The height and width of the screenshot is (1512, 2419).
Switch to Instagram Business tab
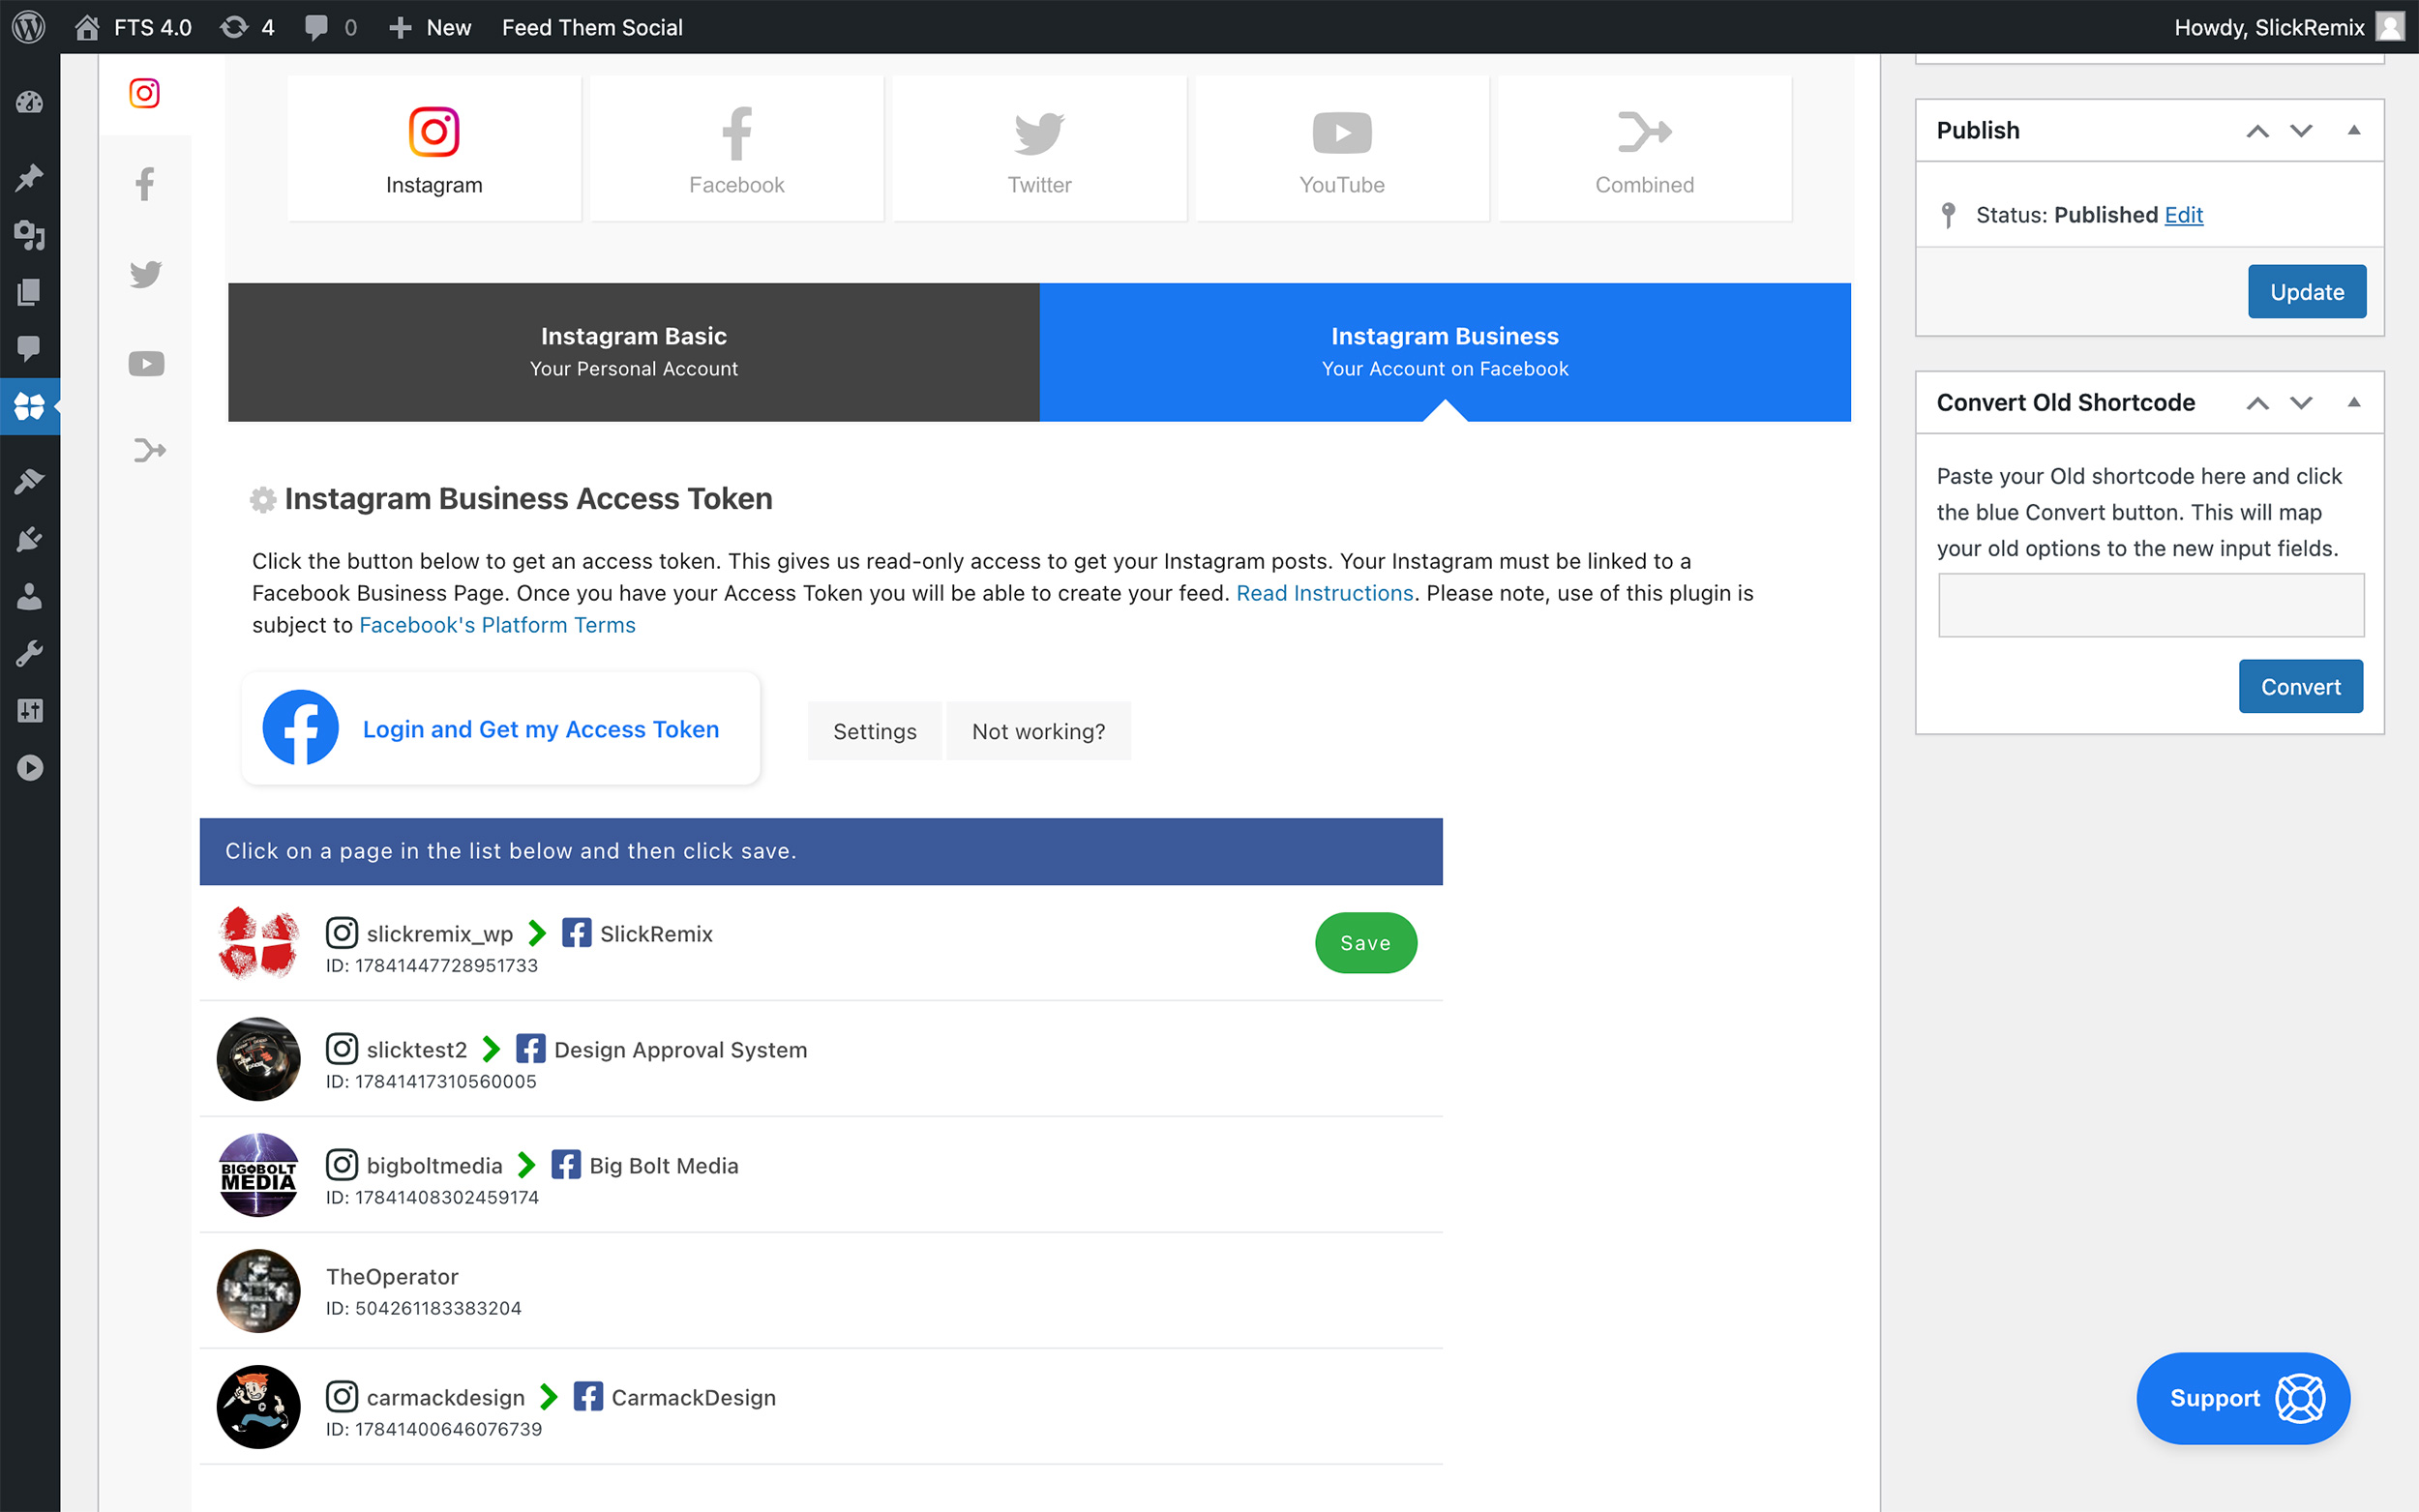click(x=1445, y=352)
